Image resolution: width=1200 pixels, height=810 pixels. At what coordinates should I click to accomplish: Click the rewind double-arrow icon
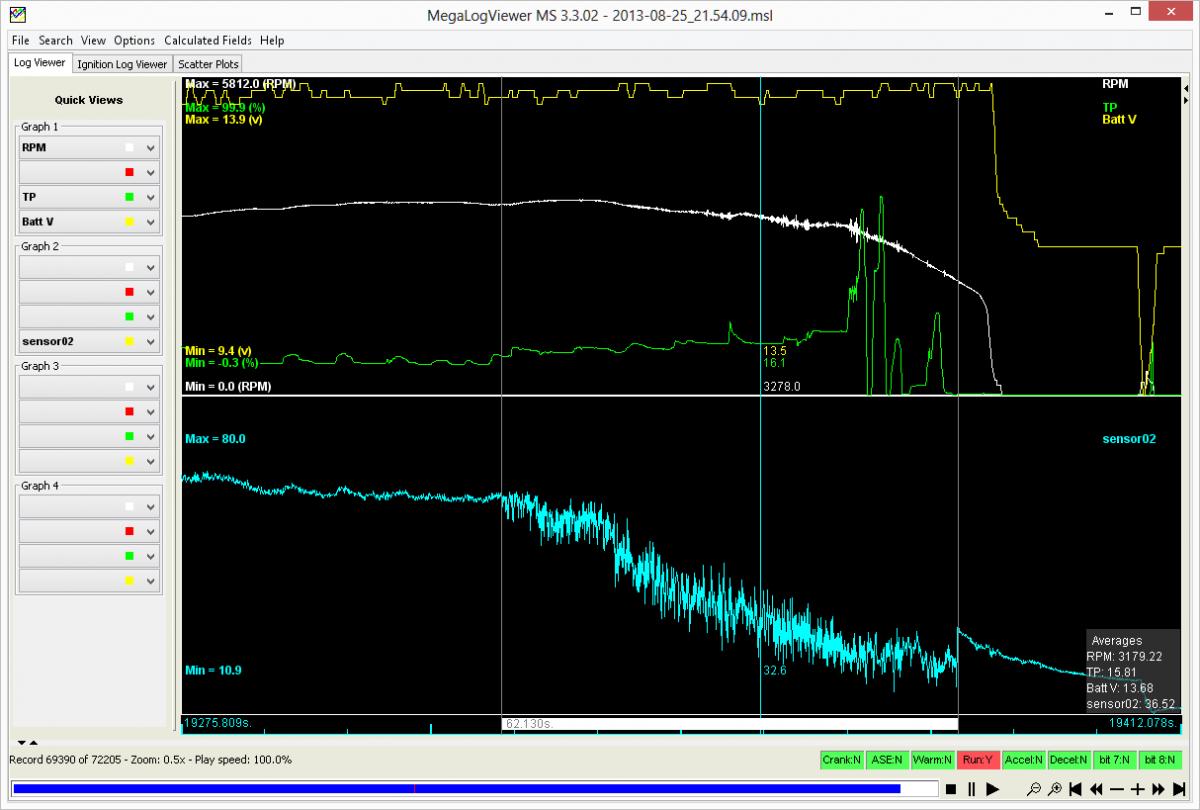pyautogui.click(x=1097, y=789)
